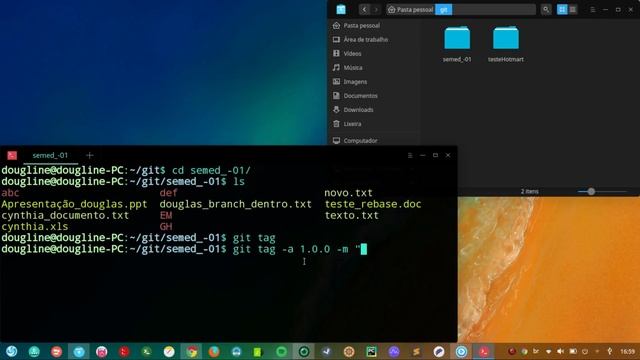Open file manager search

pyautogui.click(x=546, y=9)
